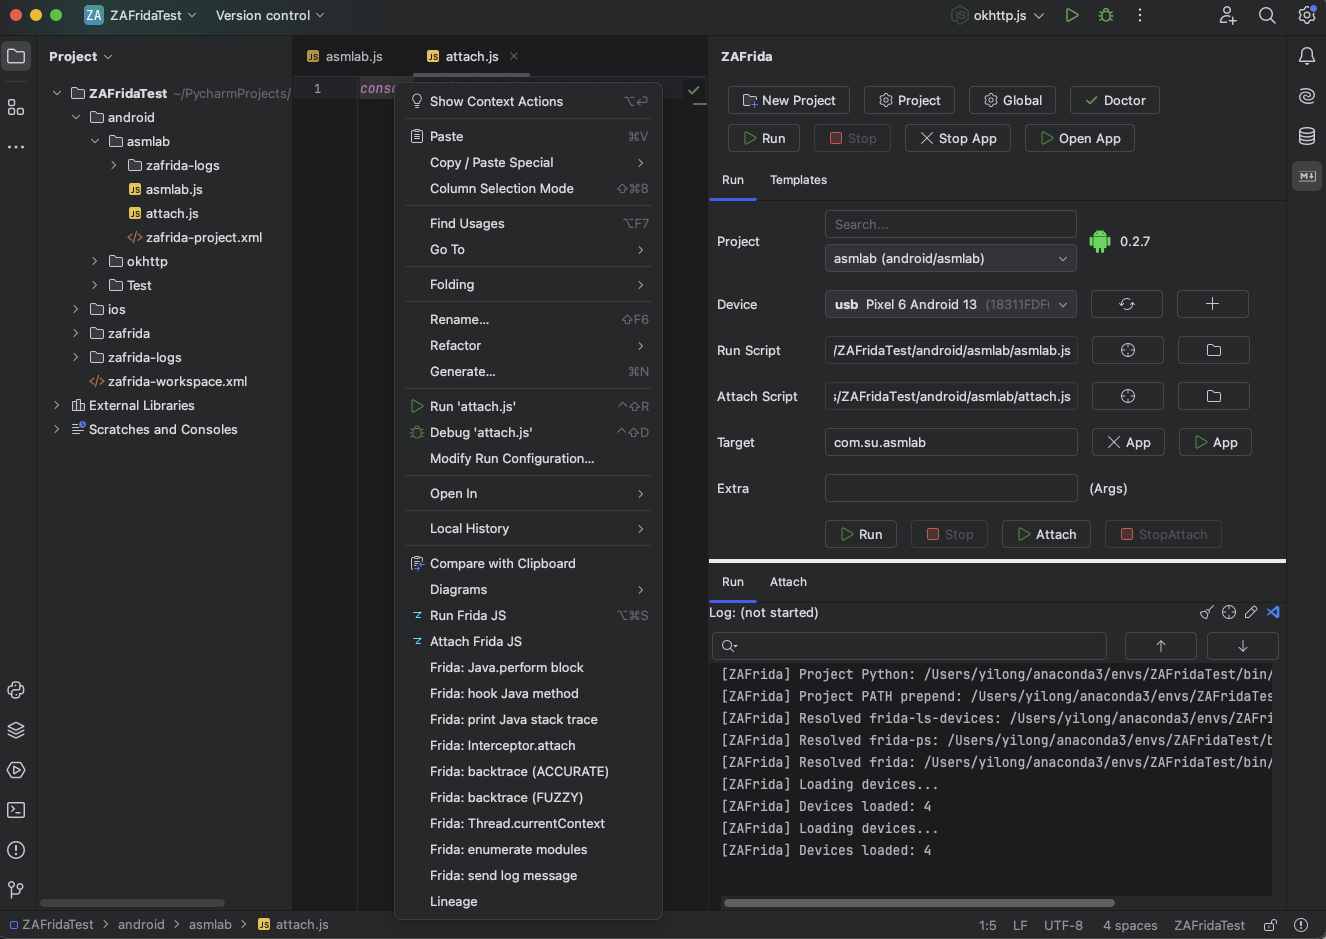Browse folder for Attach Script
Screen dimensions: 1326x939
point(1214,396)
